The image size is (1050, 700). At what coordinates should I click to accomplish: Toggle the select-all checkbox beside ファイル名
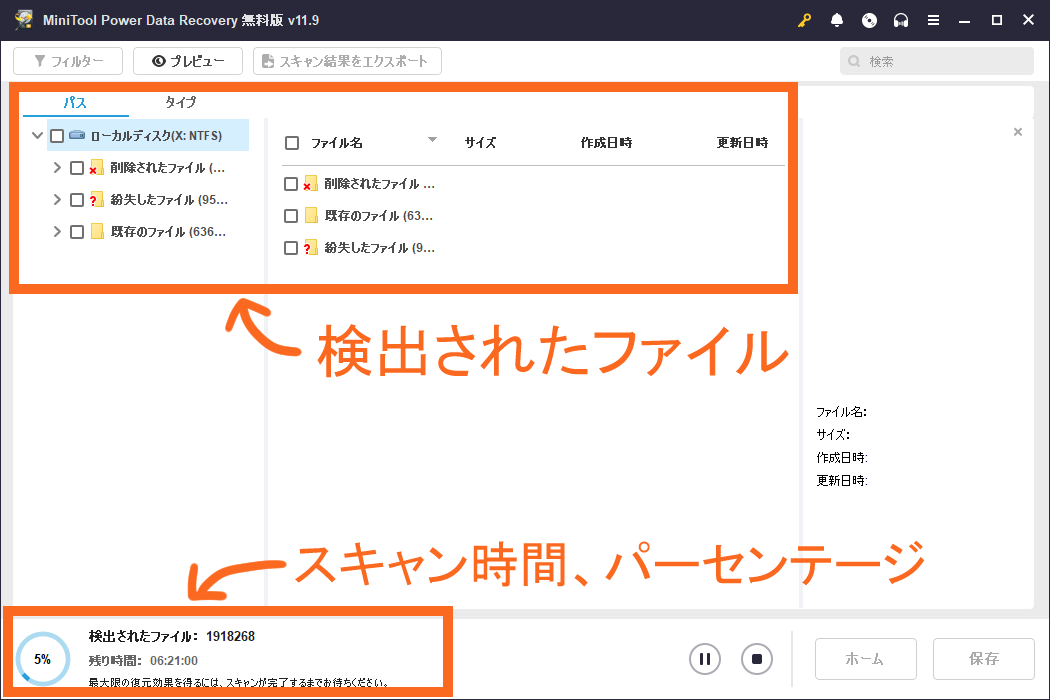292,143
